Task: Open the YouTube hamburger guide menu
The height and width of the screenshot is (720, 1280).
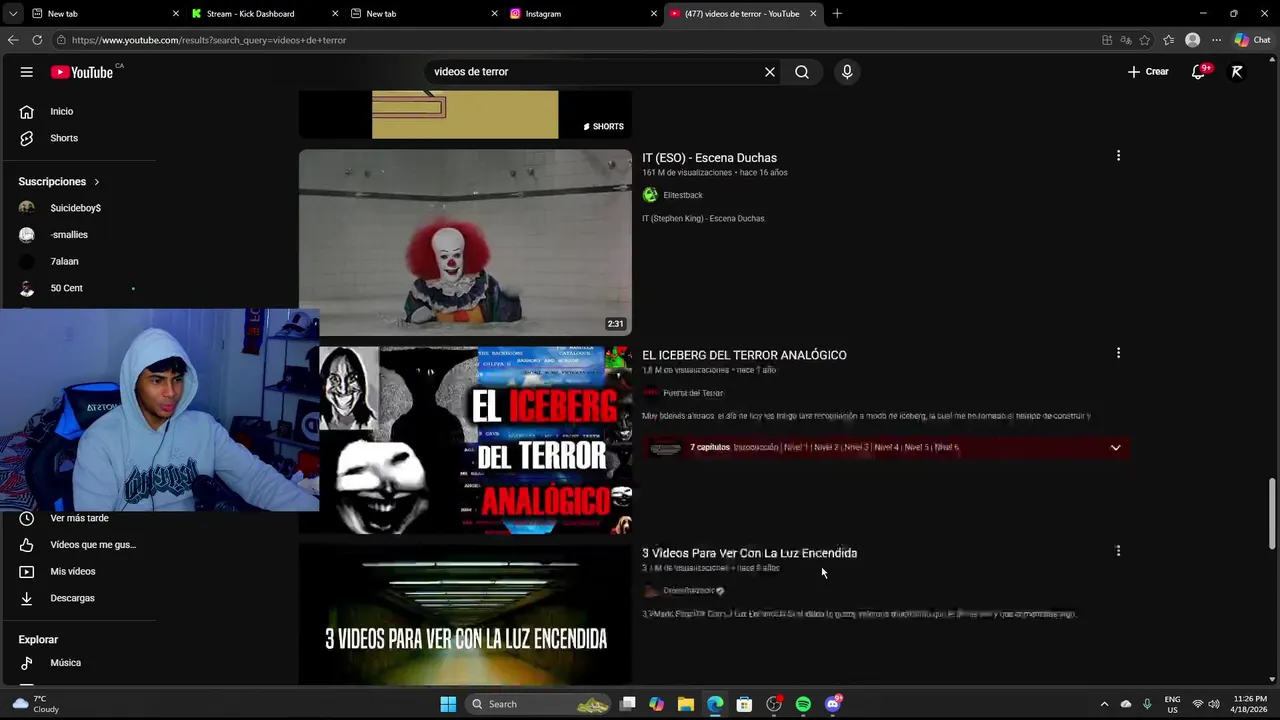Action: tap(27, 72)
